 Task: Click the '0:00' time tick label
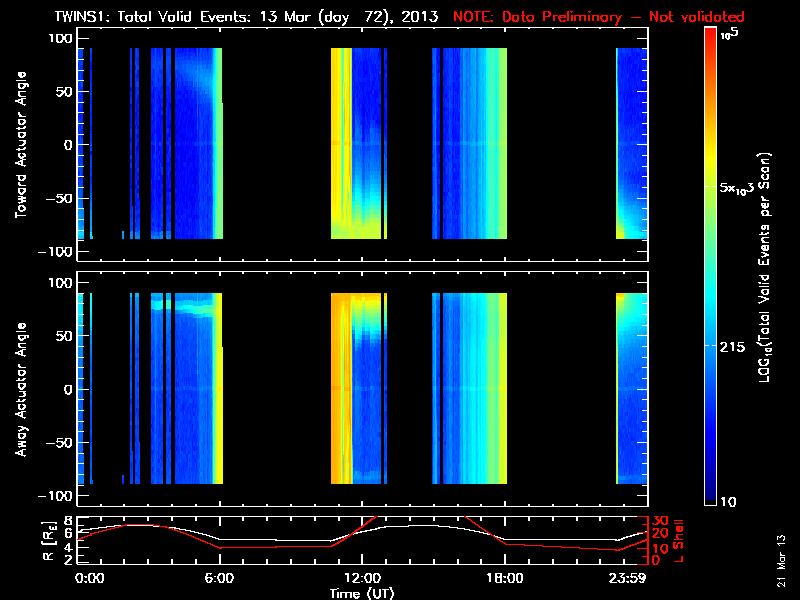tap(90, 578)
